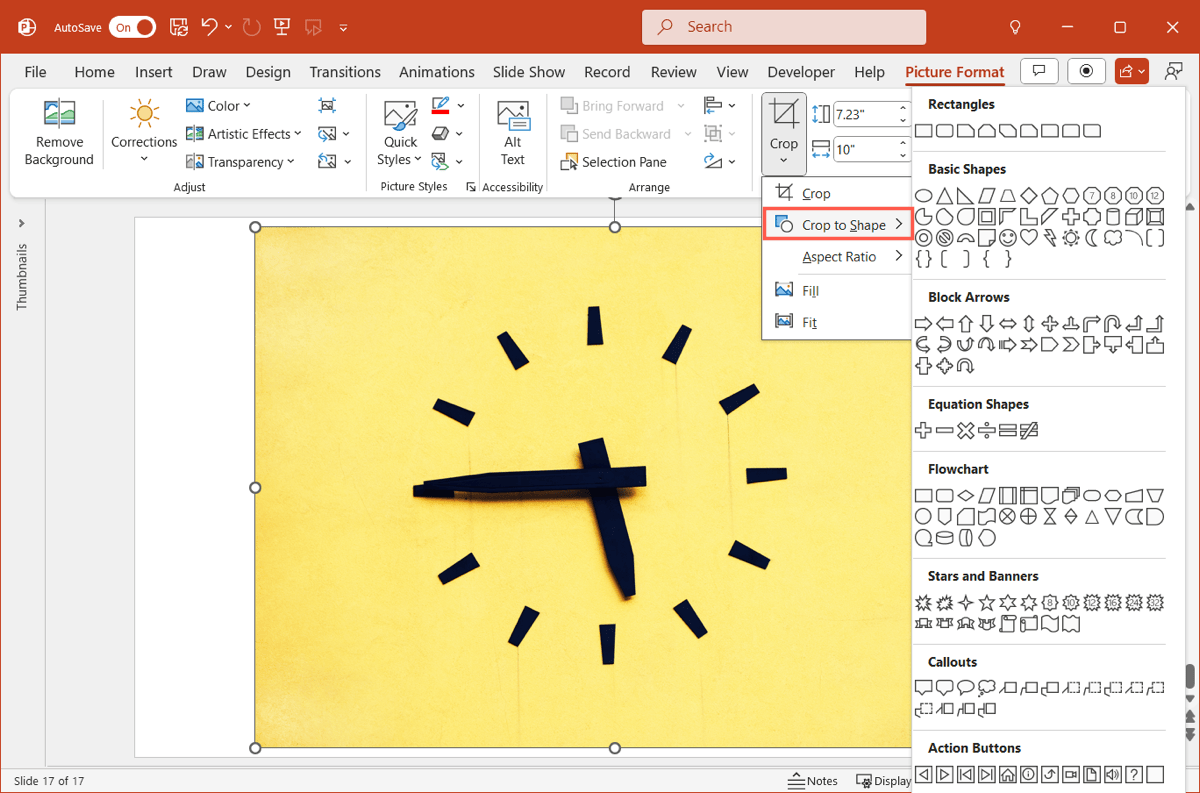The image size is (1200, 793).
Task: Select the 5-Point Star shape
Action: pos(987,603)
